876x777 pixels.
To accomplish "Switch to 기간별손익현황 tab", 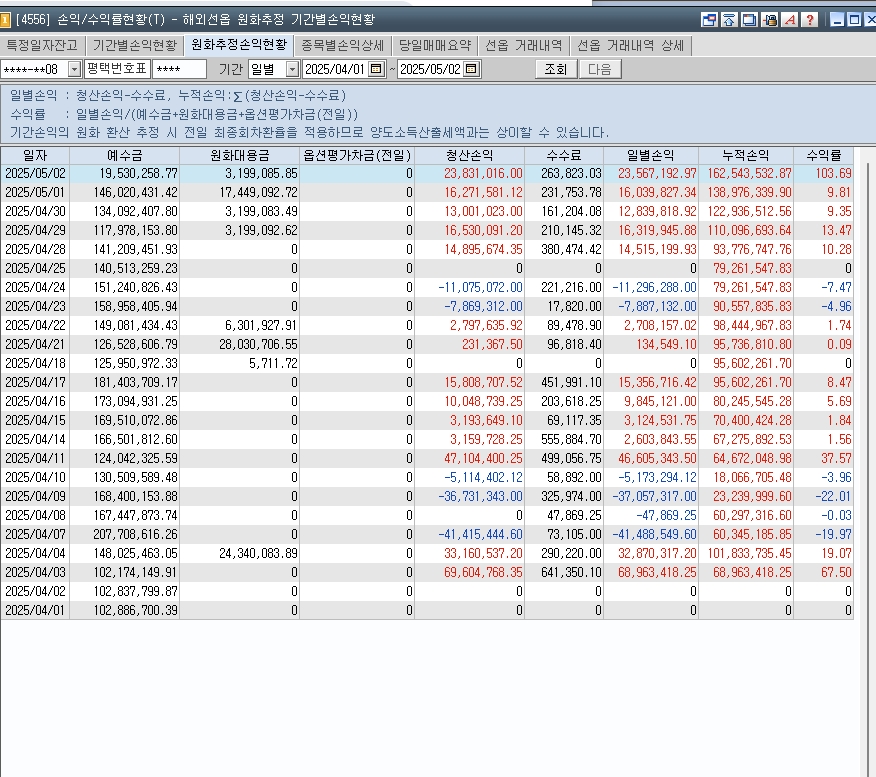I will coord(135,45).
